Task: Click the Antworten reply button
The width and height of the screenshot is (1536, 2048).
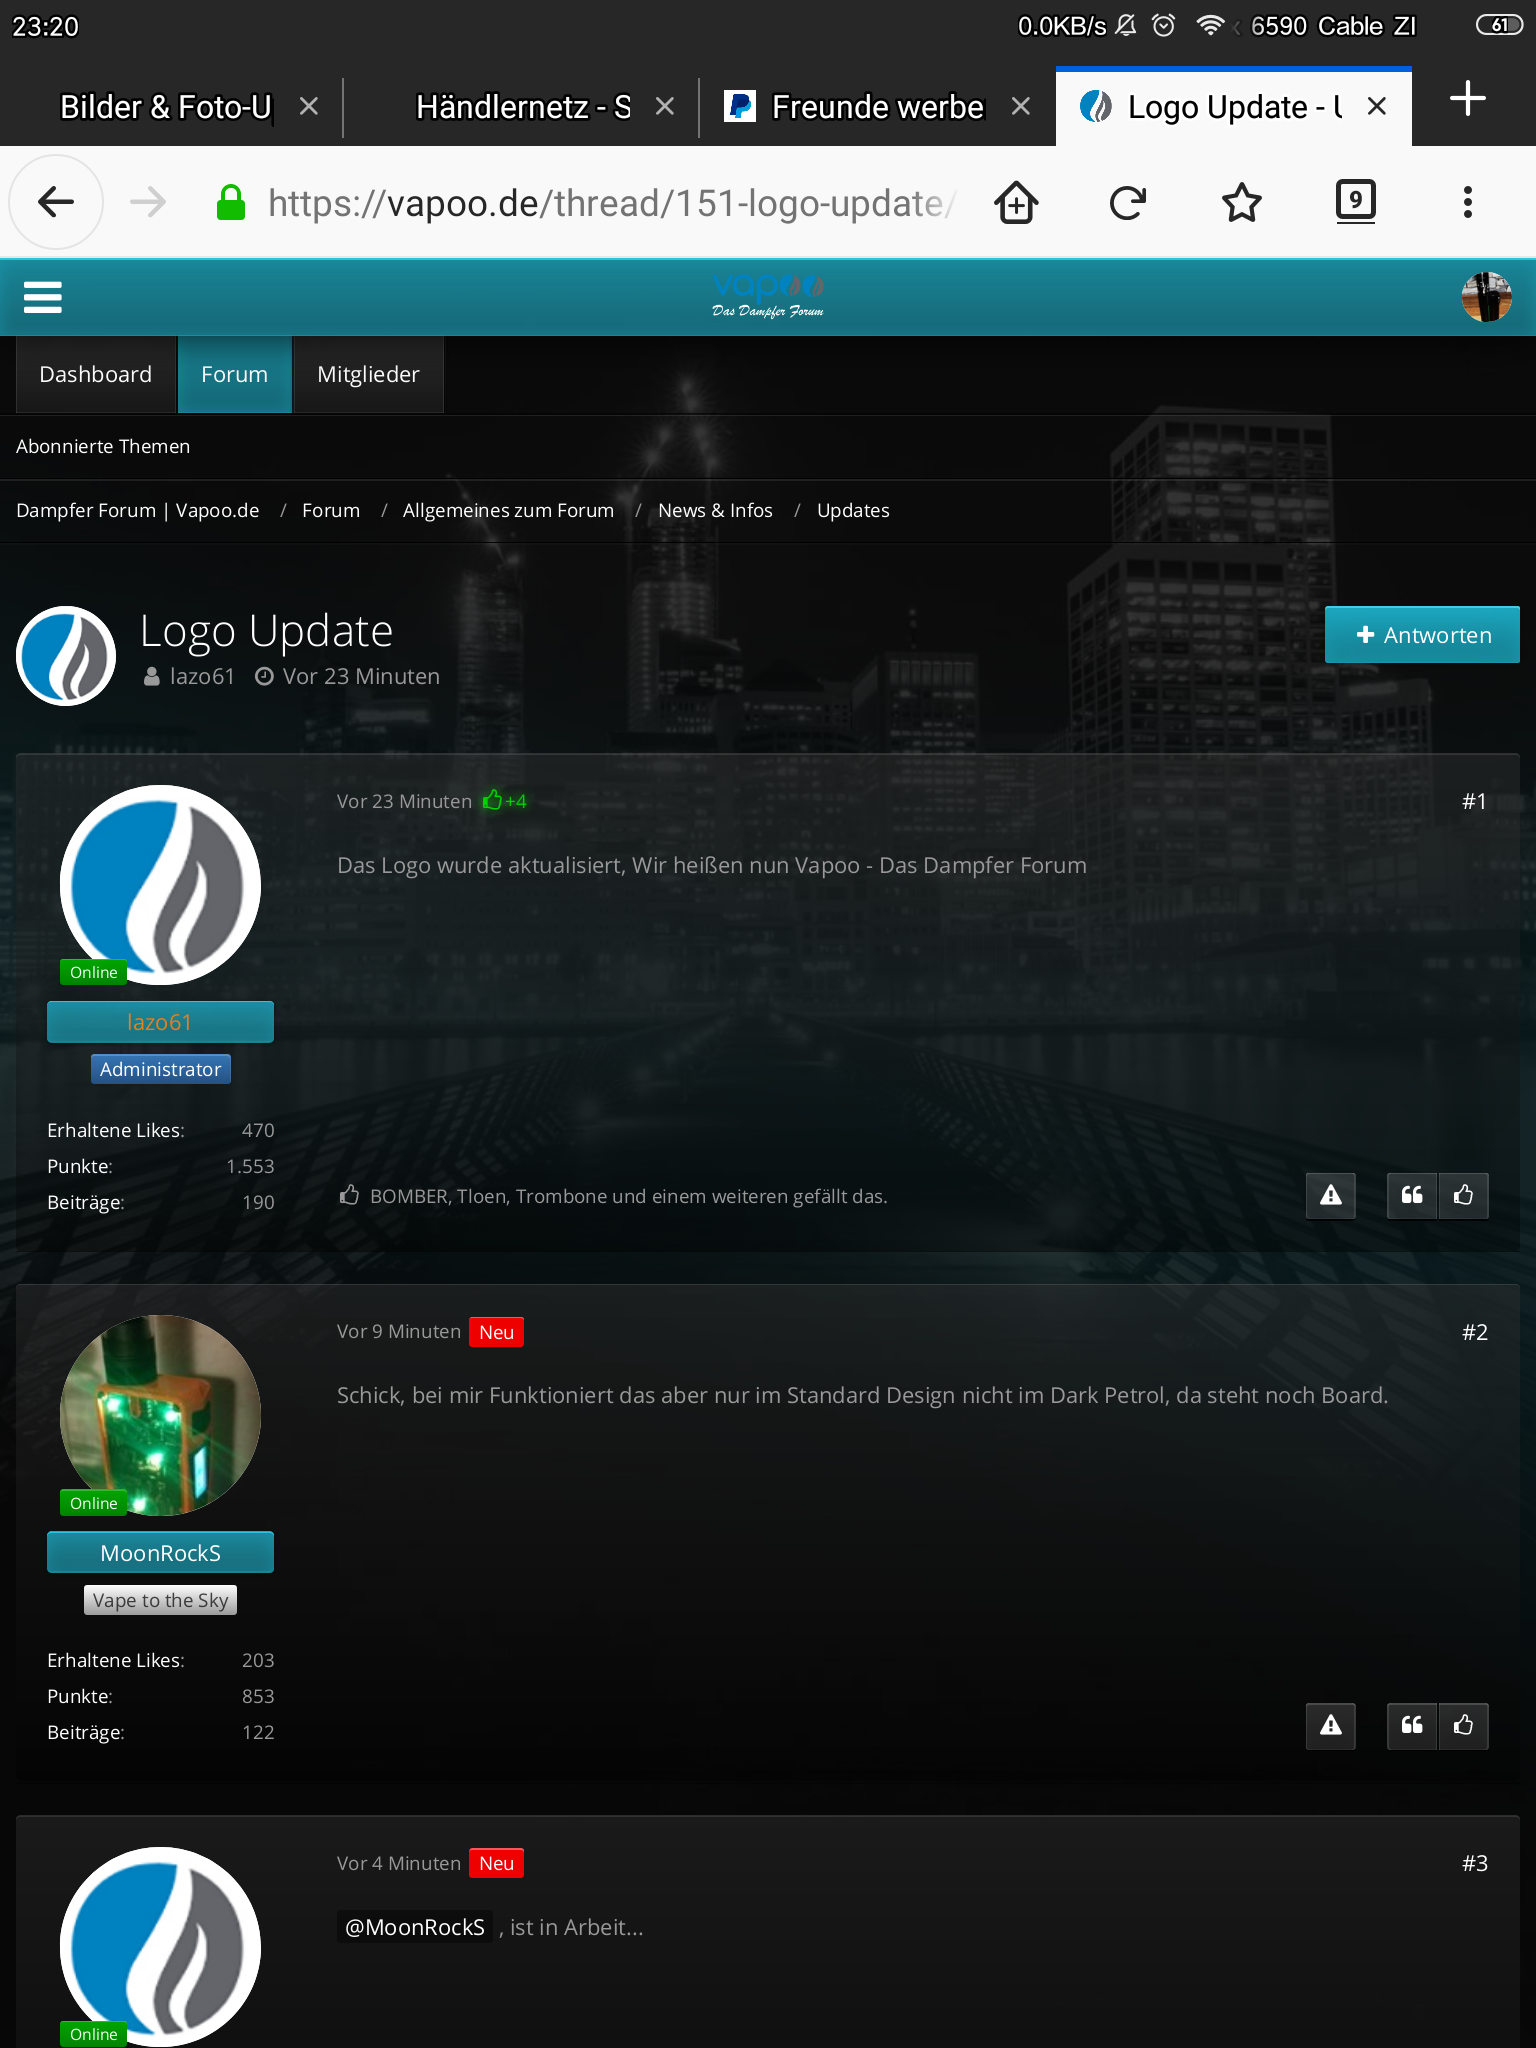Action: click(x=1421, y=635)
